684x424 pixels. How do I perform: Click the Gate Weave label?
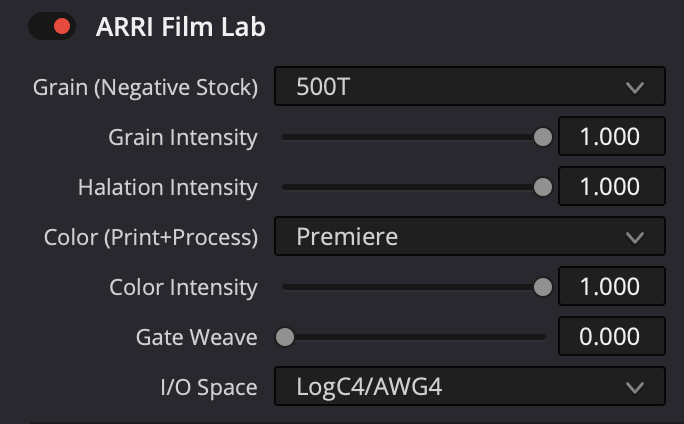197,337
